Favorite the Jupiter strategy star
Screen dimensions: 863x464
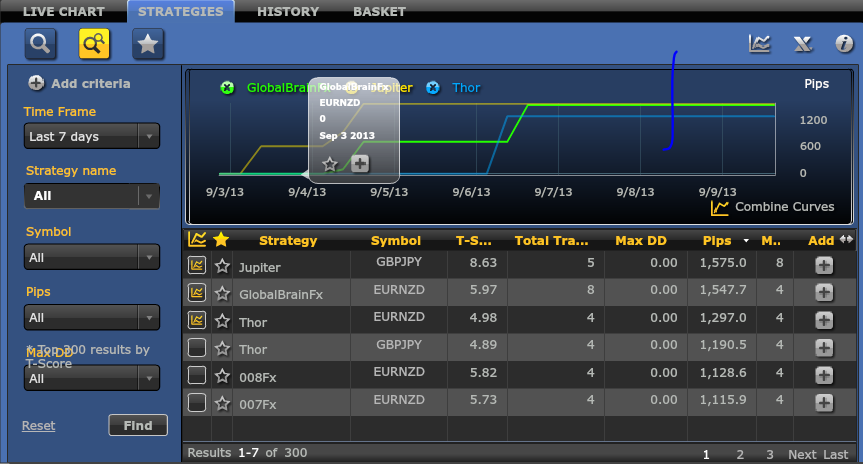(222, 266)
